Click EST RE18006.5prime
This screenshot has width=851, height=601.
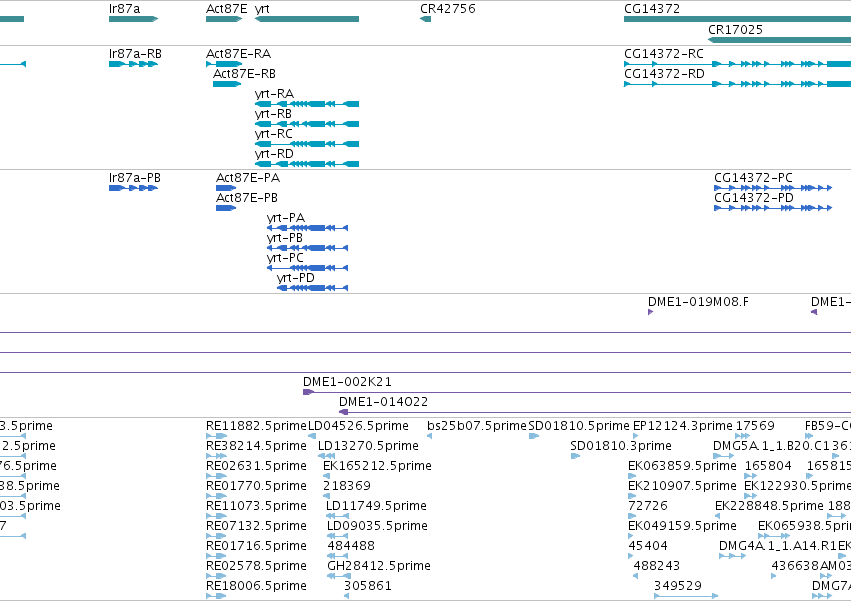(217, 596)
